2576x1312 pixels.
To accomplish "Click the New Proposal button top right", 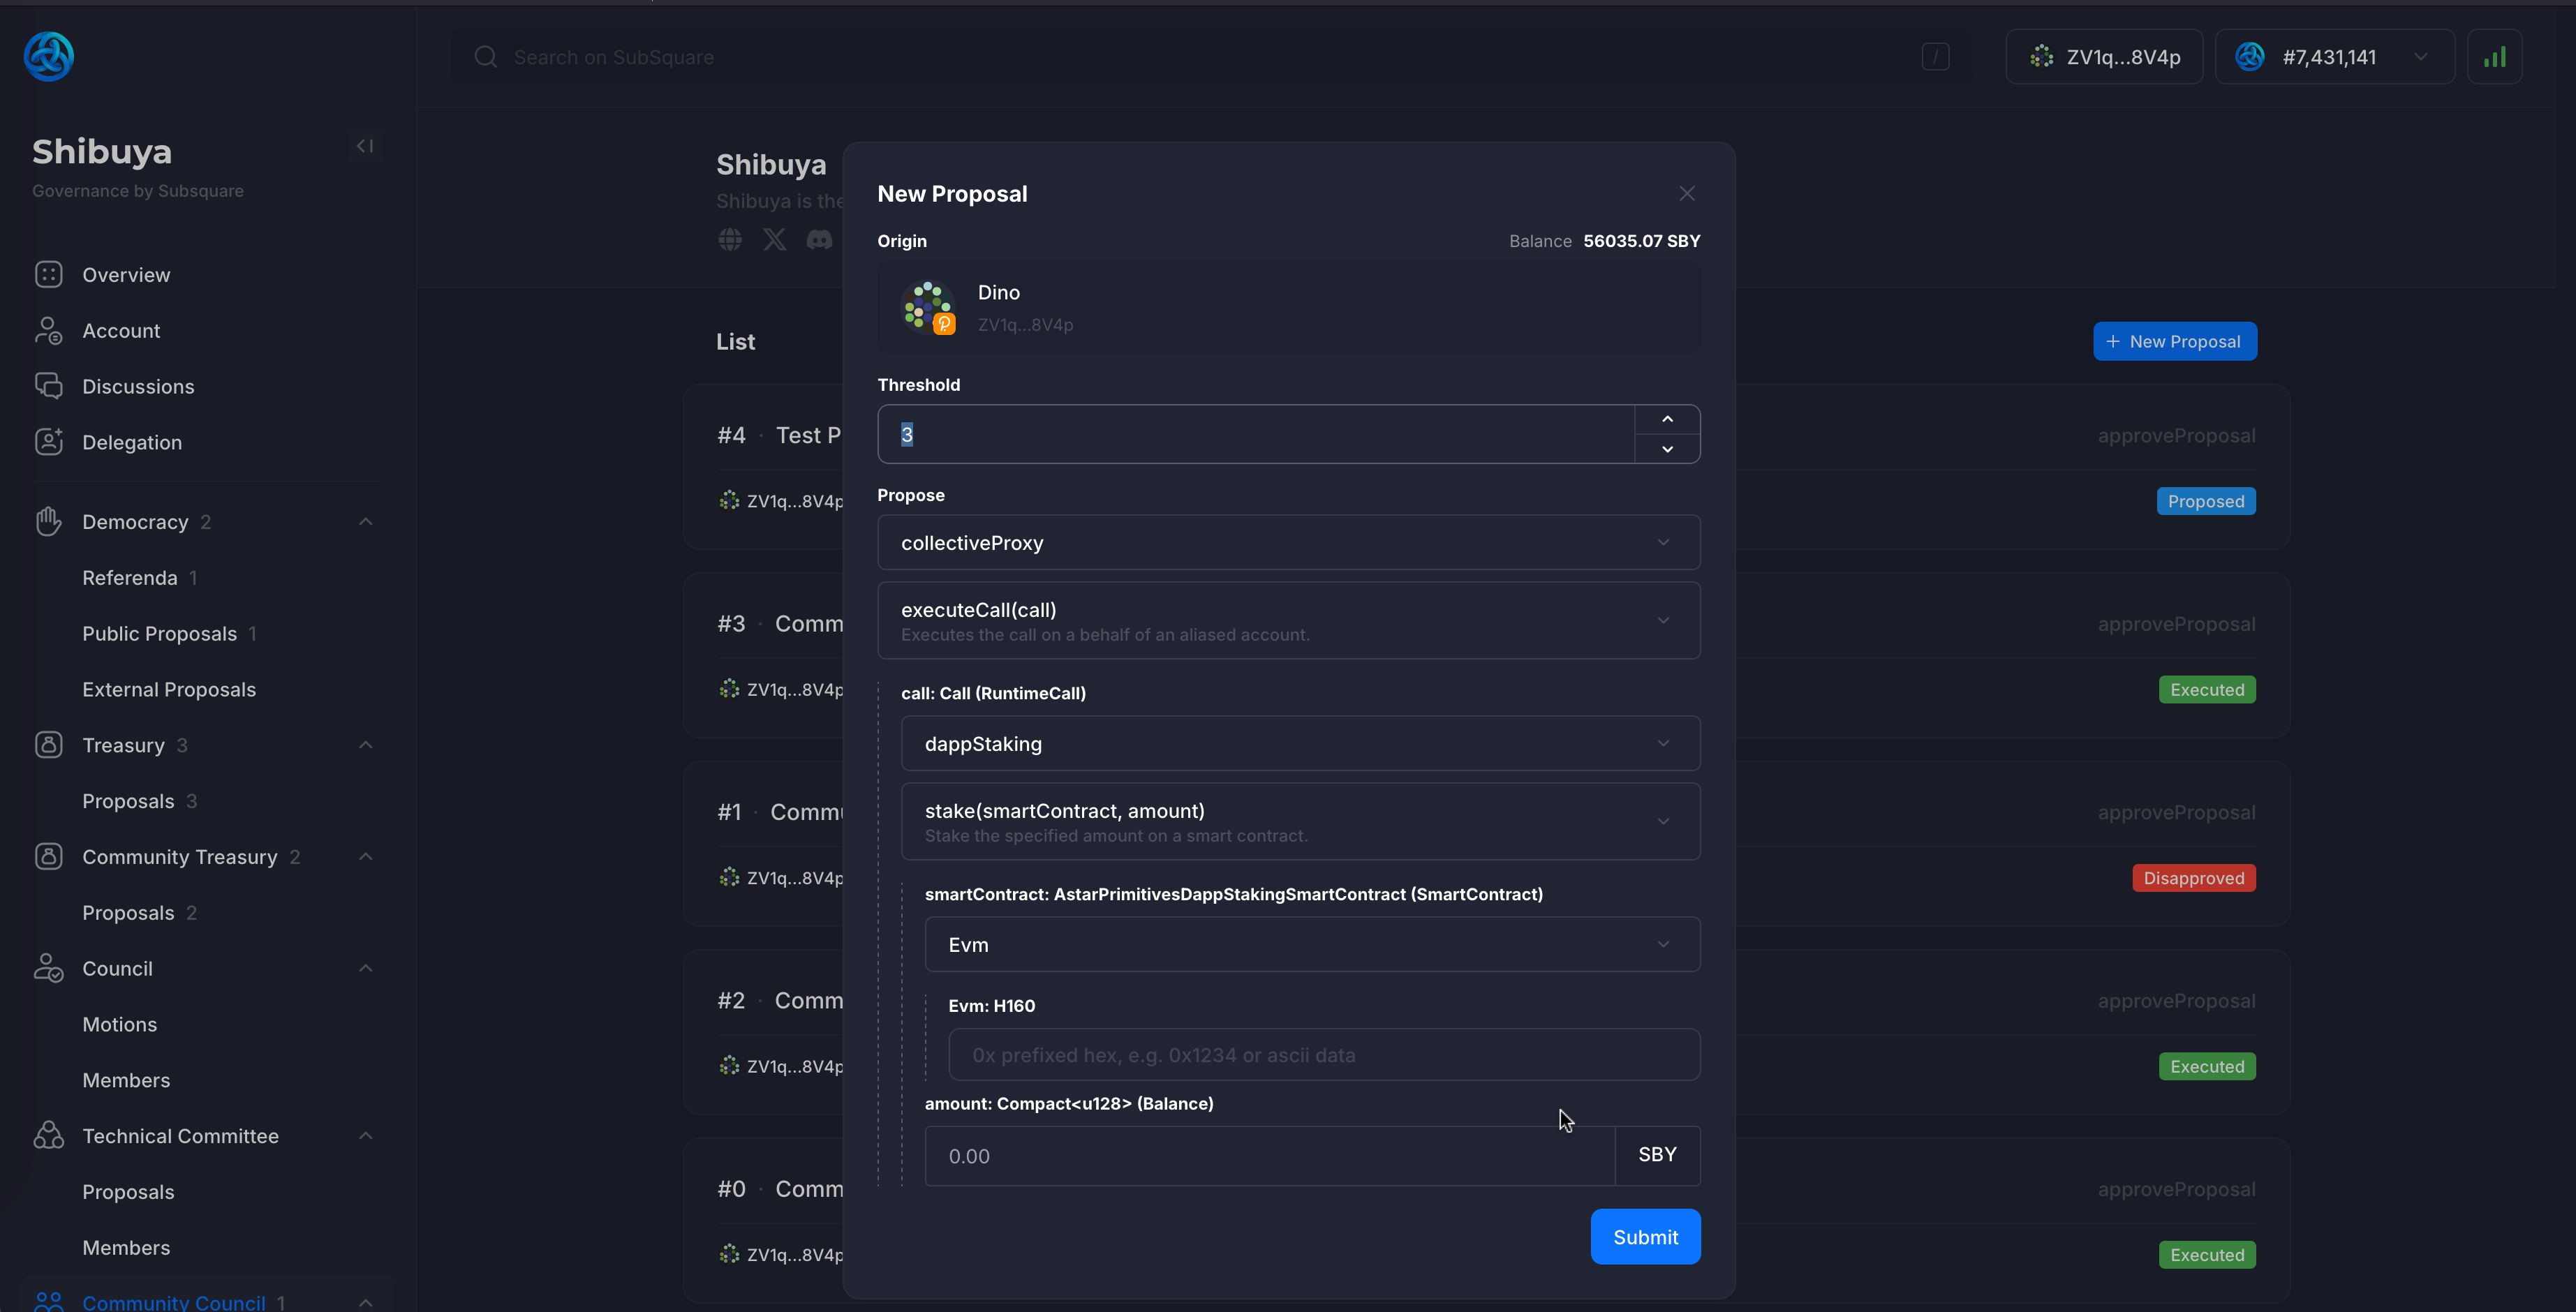I will [x=2176, y=341].
